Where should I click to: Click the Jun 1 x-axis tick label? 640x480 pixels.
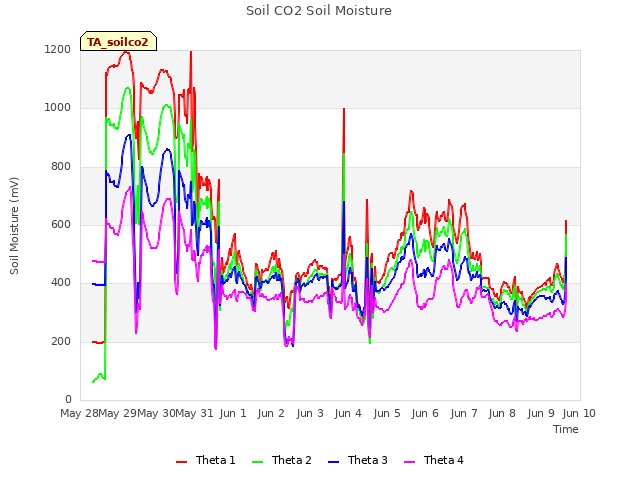[x=233, y=413]
